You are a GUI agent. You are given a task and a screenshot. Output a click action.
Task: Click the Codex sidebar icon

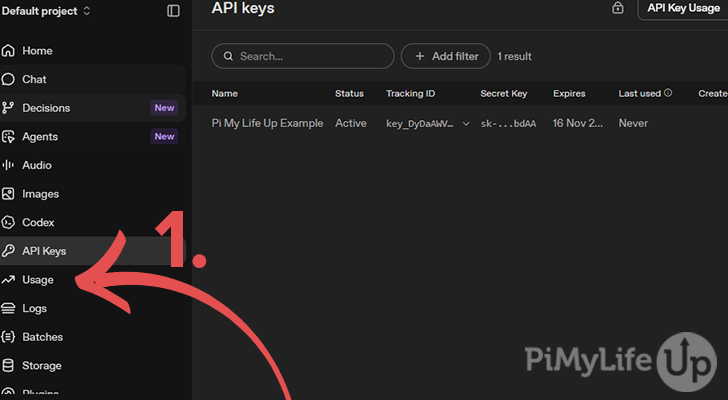8,223
